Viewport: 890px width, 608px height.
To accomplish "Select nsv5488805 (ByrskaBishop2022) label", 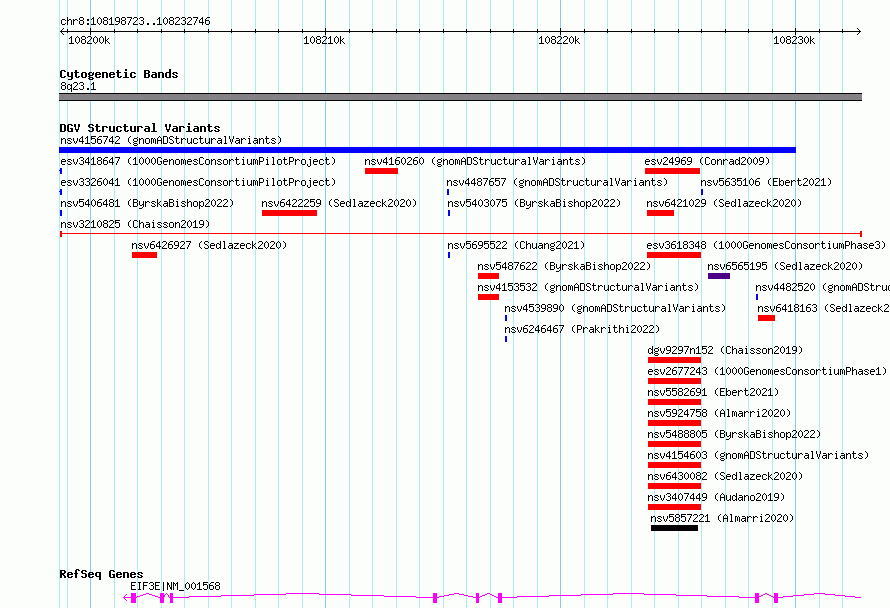I will pyautogui.click(x=734, y=434).
